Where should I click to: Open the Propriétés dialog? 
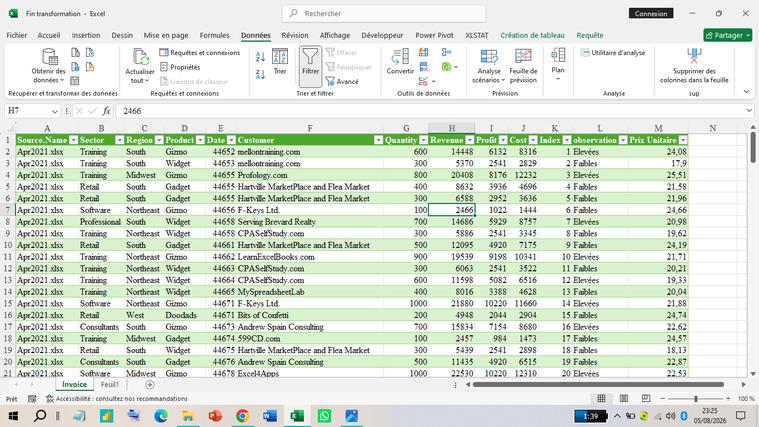(x=180, y=67)
